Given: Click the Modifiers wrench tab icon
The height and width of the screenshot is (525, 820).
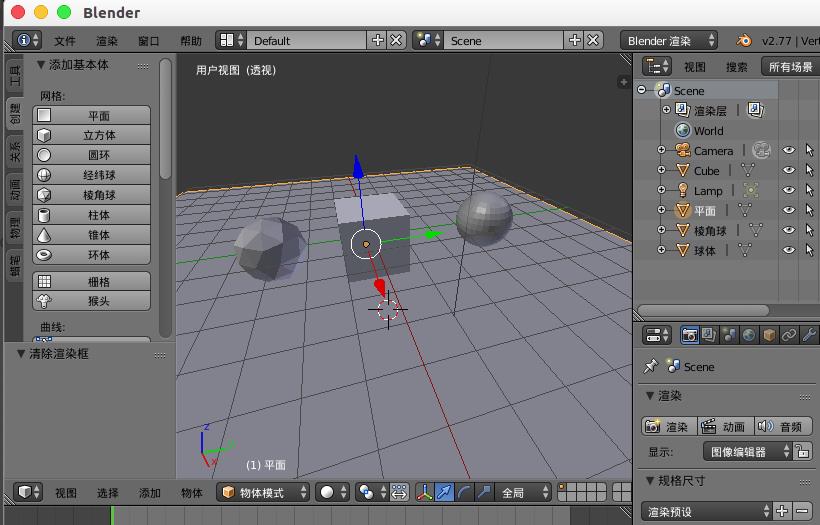Looking at the screenshot, I should 810,335.
